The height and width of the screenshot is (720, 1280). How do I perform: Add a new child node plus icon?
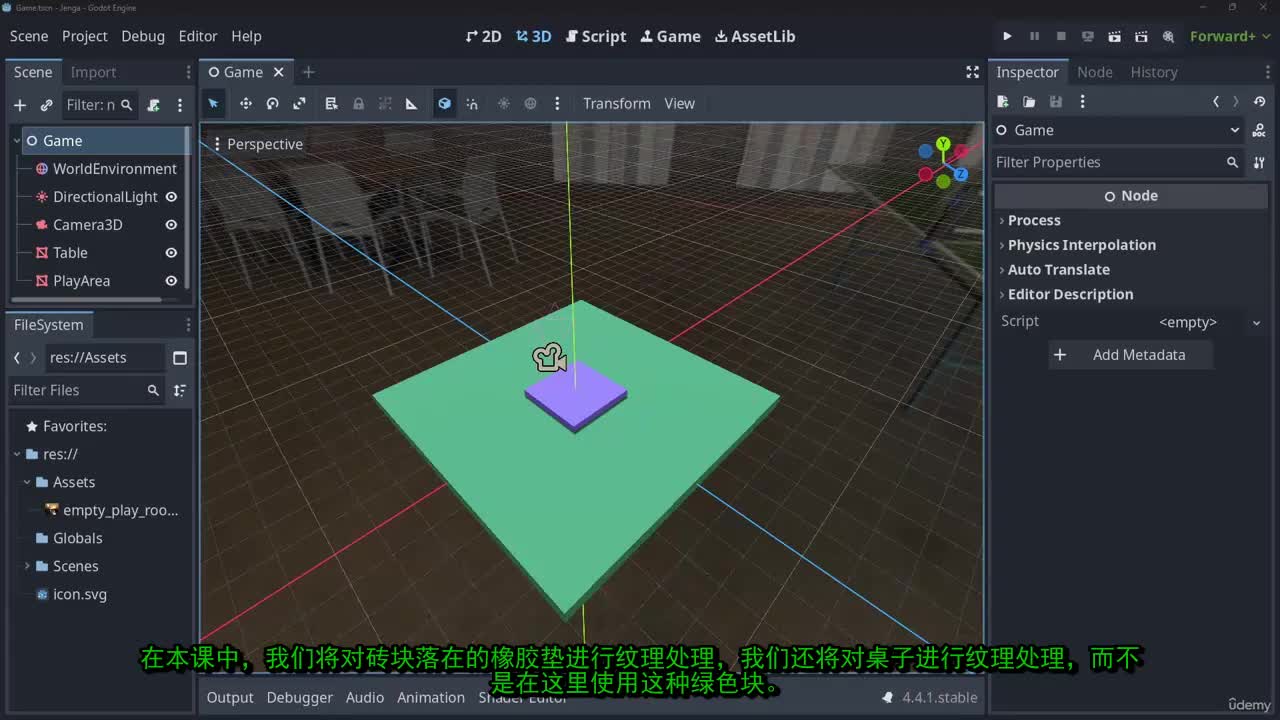(x=19, y=105)
